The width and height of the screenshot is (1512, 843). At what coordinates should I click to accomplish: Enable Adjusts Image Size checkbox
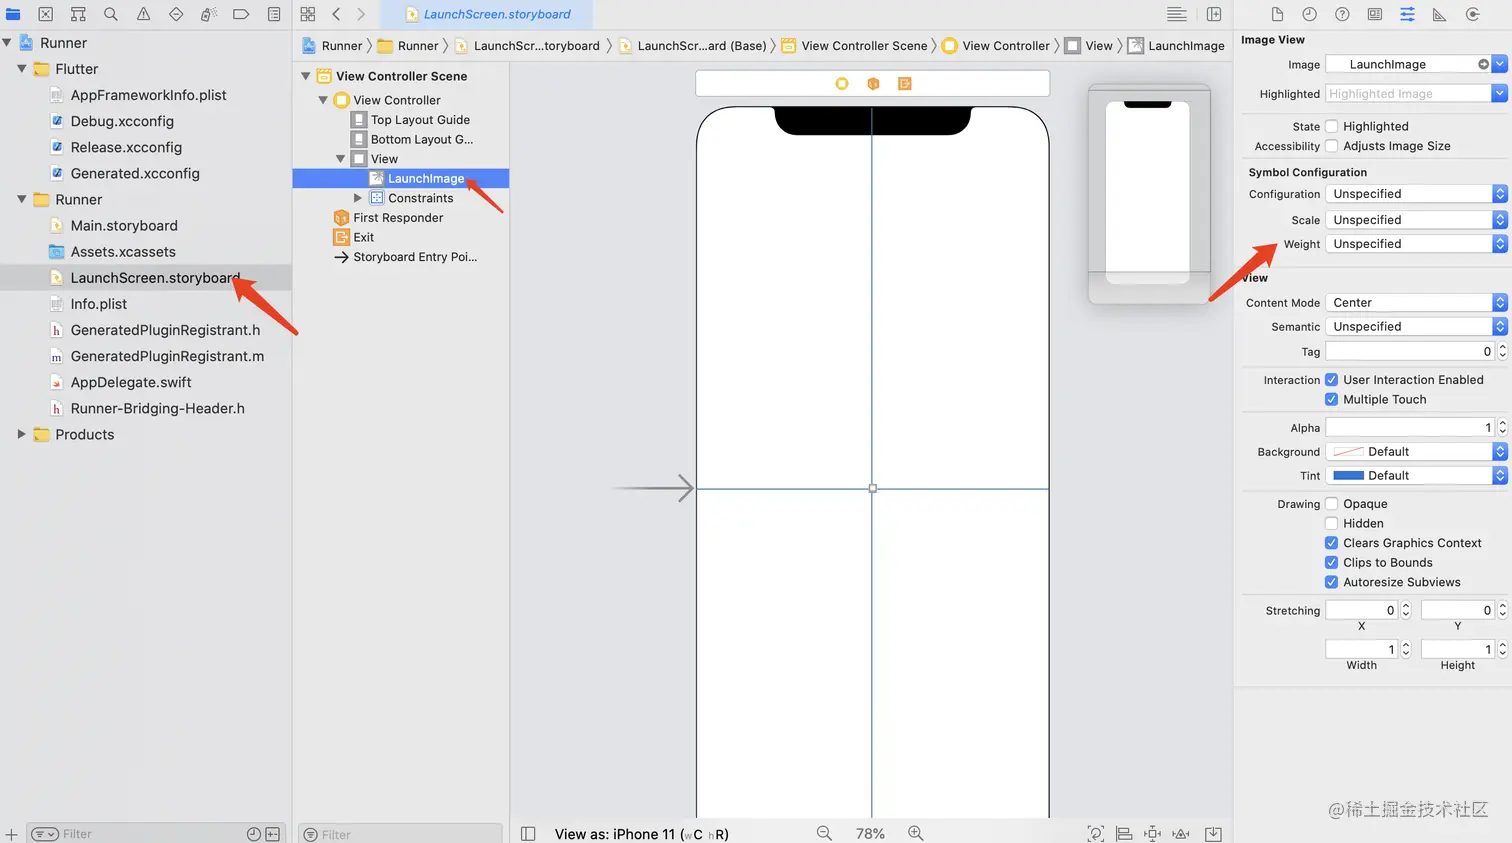click(1331, 146)
